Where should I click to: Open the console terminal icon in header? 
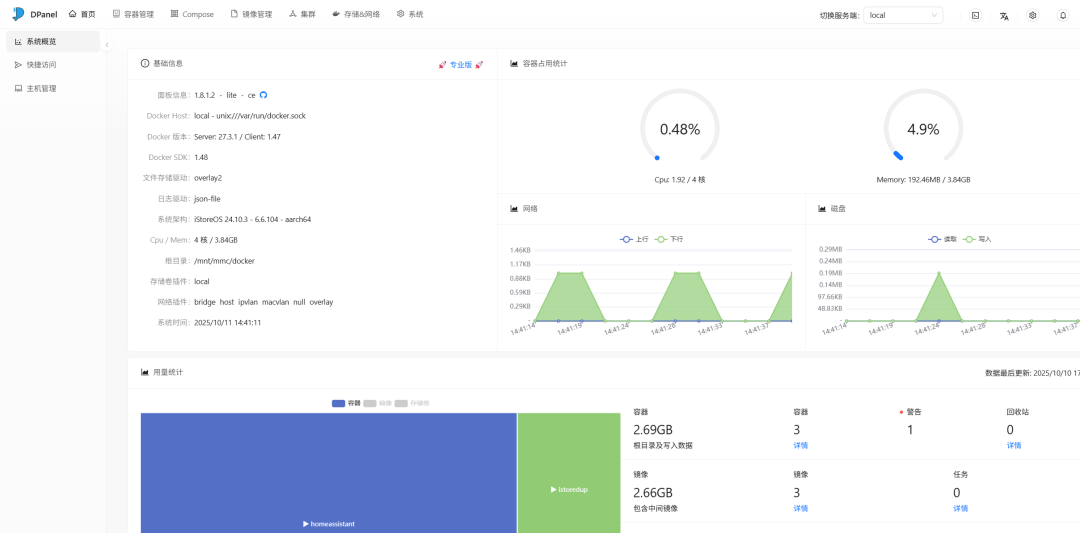975,15
